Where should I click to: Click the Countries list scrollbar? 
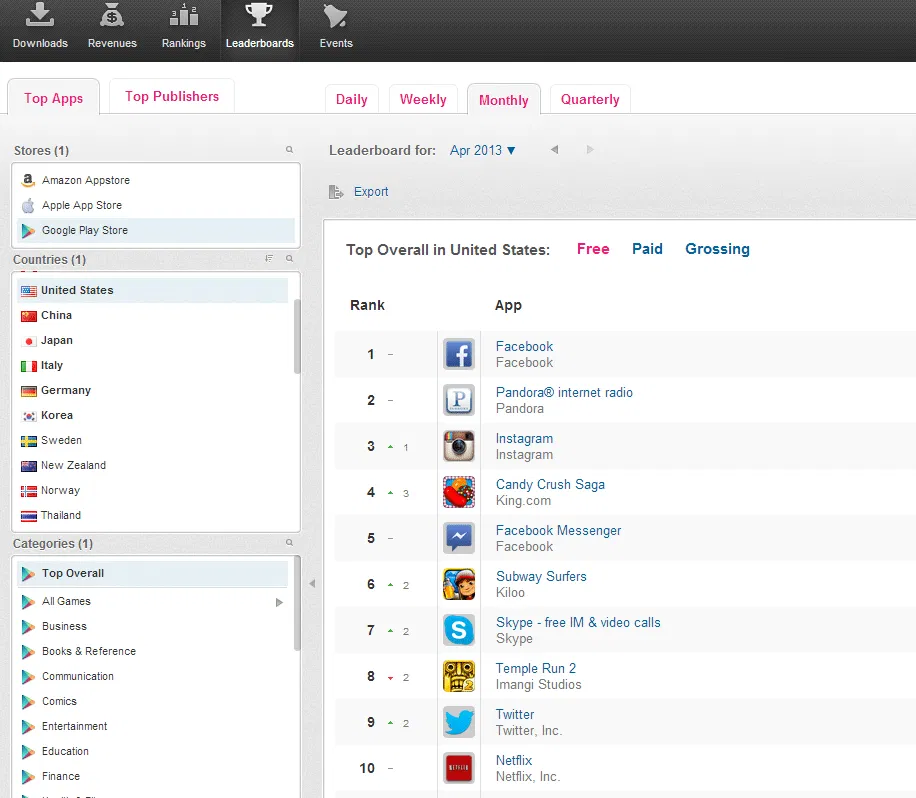pos(297,335)
